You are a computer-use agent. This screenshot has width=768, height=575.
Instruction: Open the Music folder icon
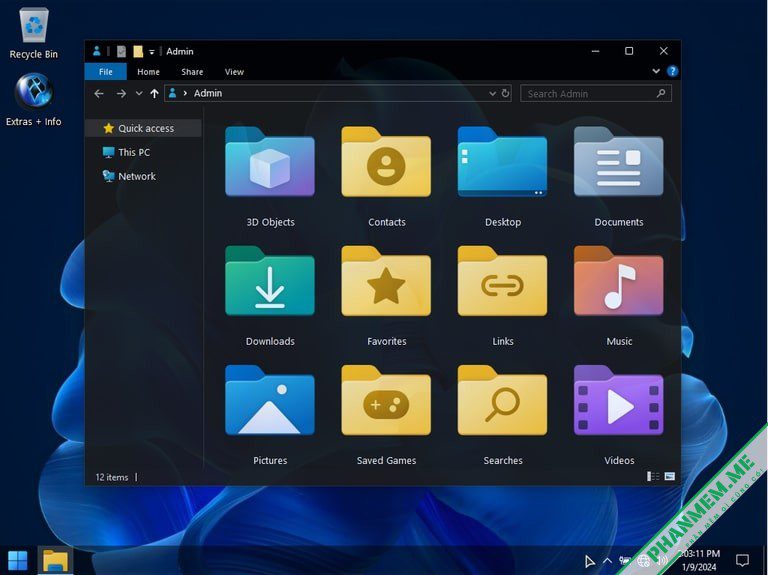(x=618, y=281)
